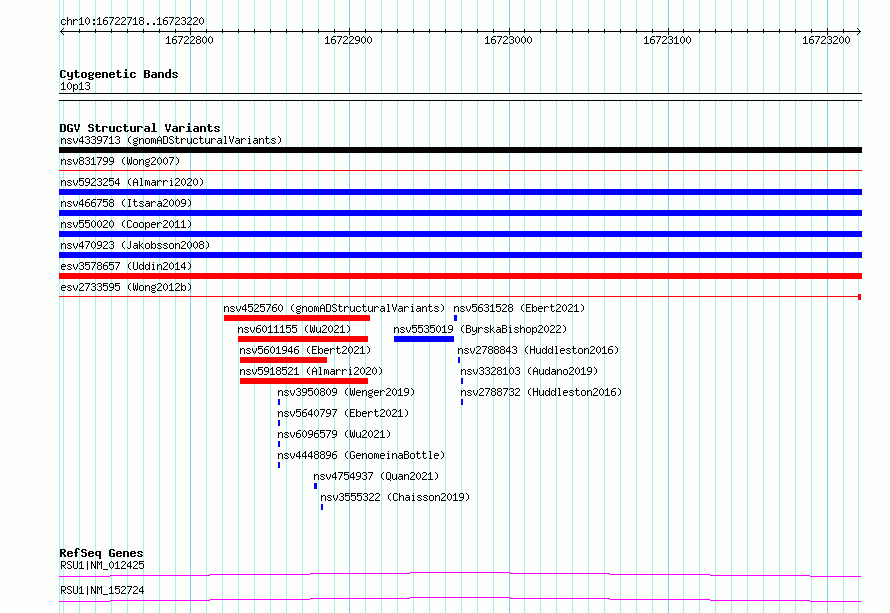Click the small blue mark under nsv4754937

316,486
